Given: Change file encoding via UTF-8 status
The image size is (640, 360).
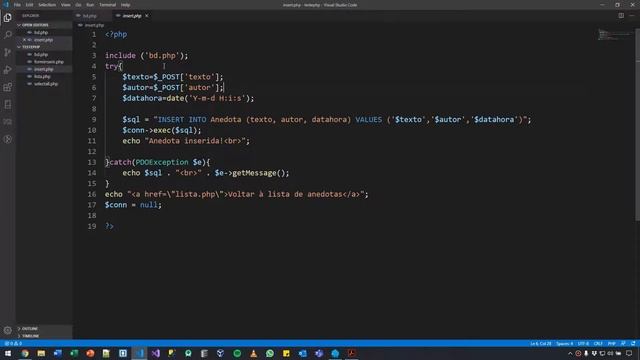Looking at the screenshot, I should pos(583,344).
